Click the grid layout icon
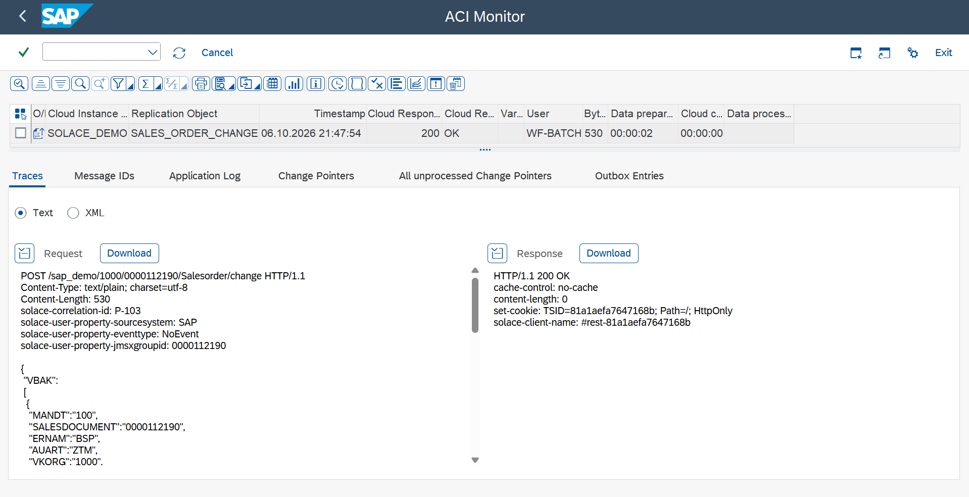Image resolution: width=969 pixels, height=497 pixels. (x=273, y=83)
